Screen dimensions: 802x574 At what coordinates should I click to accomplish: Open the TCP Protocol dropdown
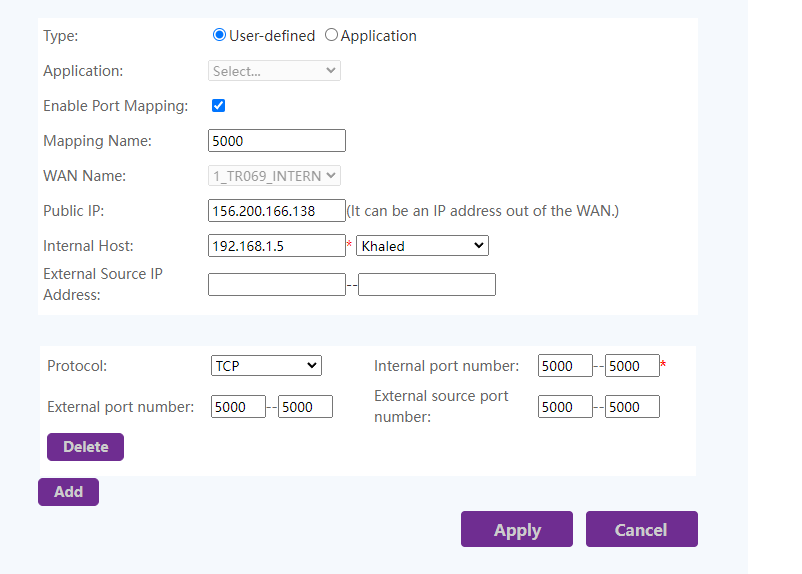pyautogui.click(x=266, y=366)
